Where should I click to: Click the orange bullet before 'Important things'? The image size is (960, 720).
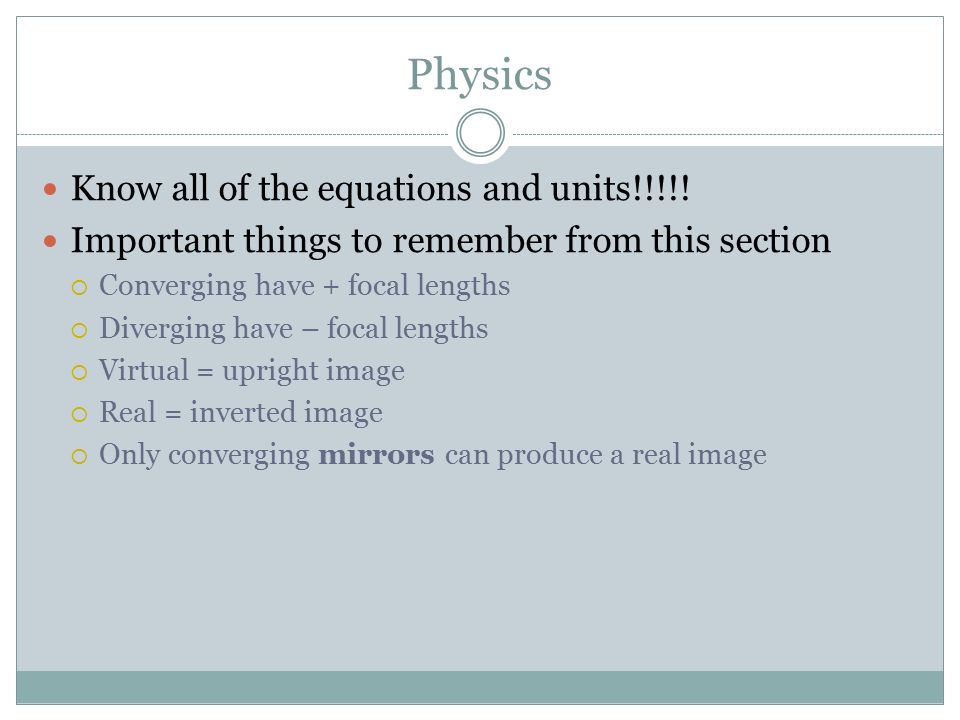[x=50, y=241]
